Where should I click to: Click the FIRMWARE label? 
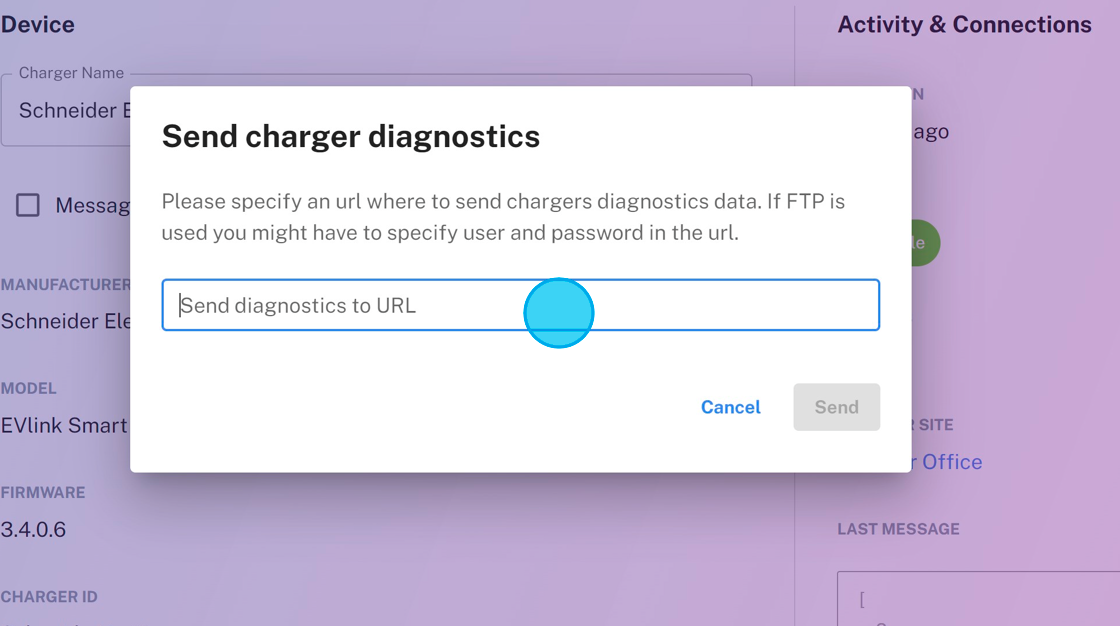pos(43,493)
